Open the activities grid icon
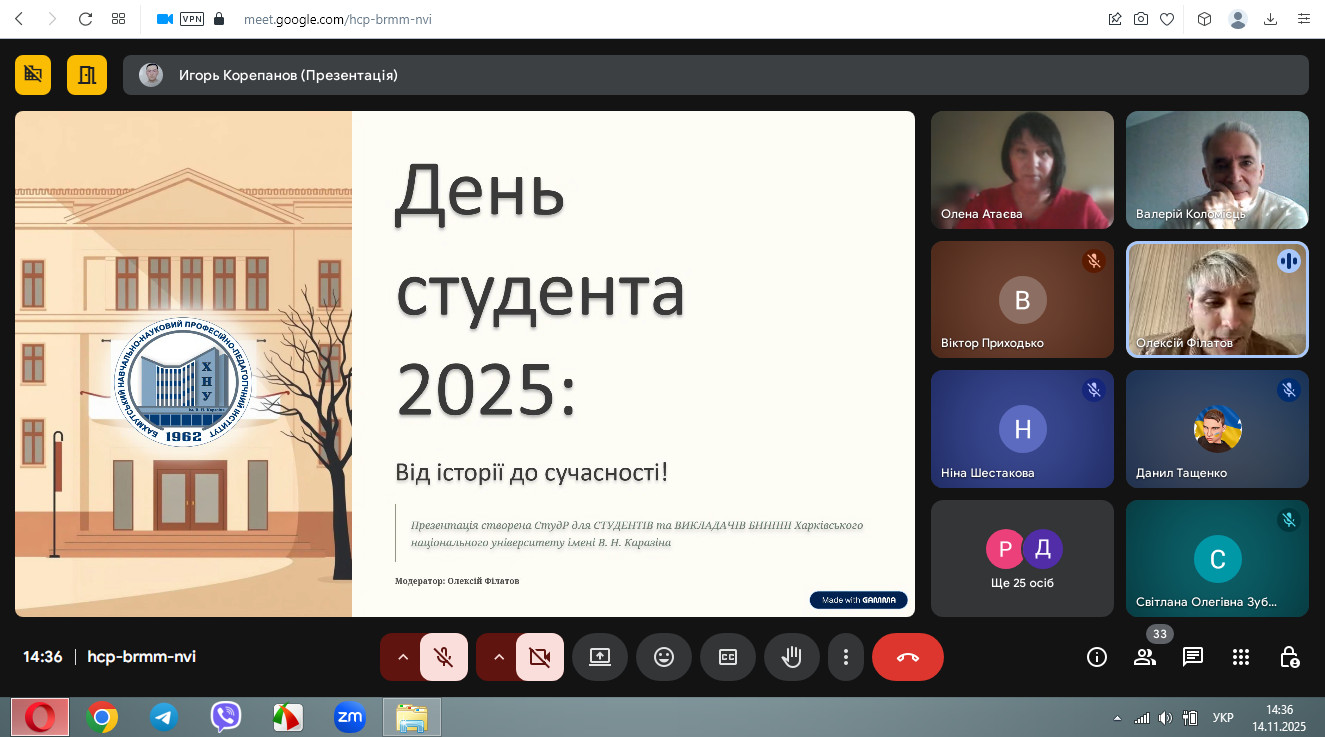The height and width of the screenshot is (737, 1325). [1241, 657]
